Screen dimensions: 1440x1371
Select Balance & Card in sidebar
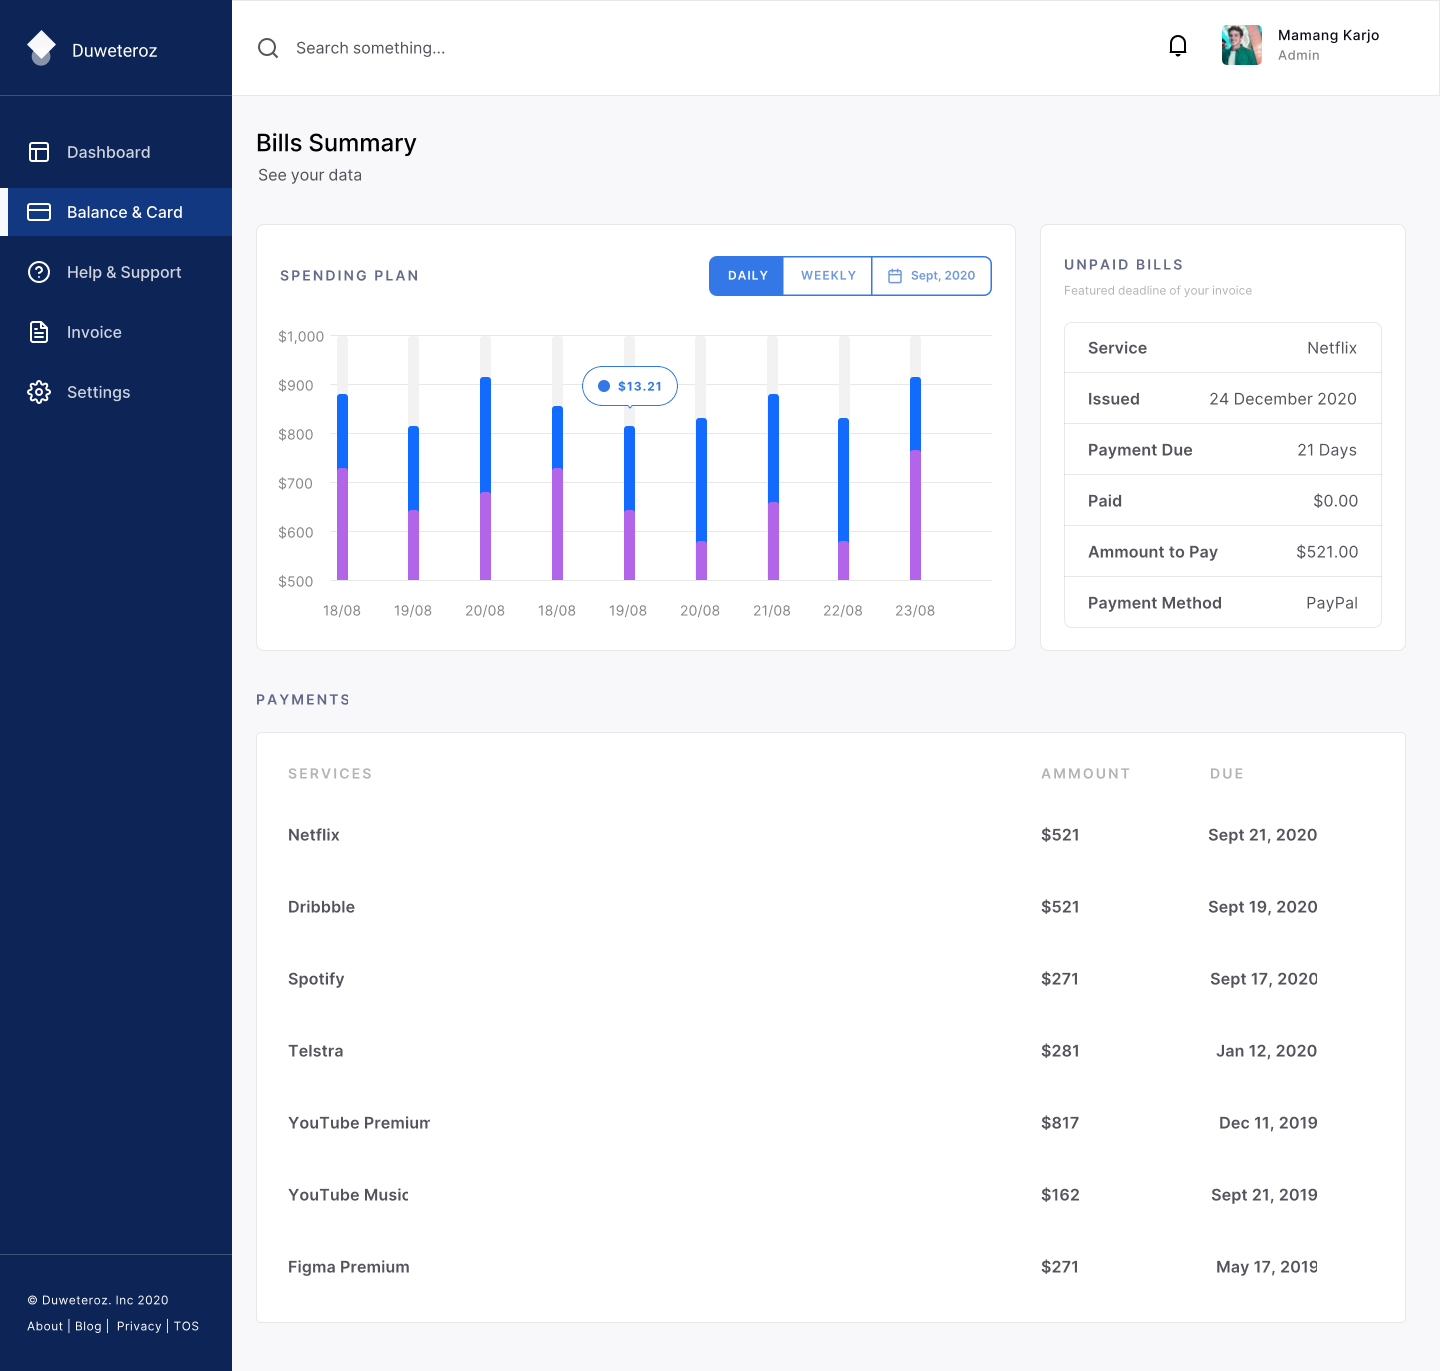[x=116, y=212]
